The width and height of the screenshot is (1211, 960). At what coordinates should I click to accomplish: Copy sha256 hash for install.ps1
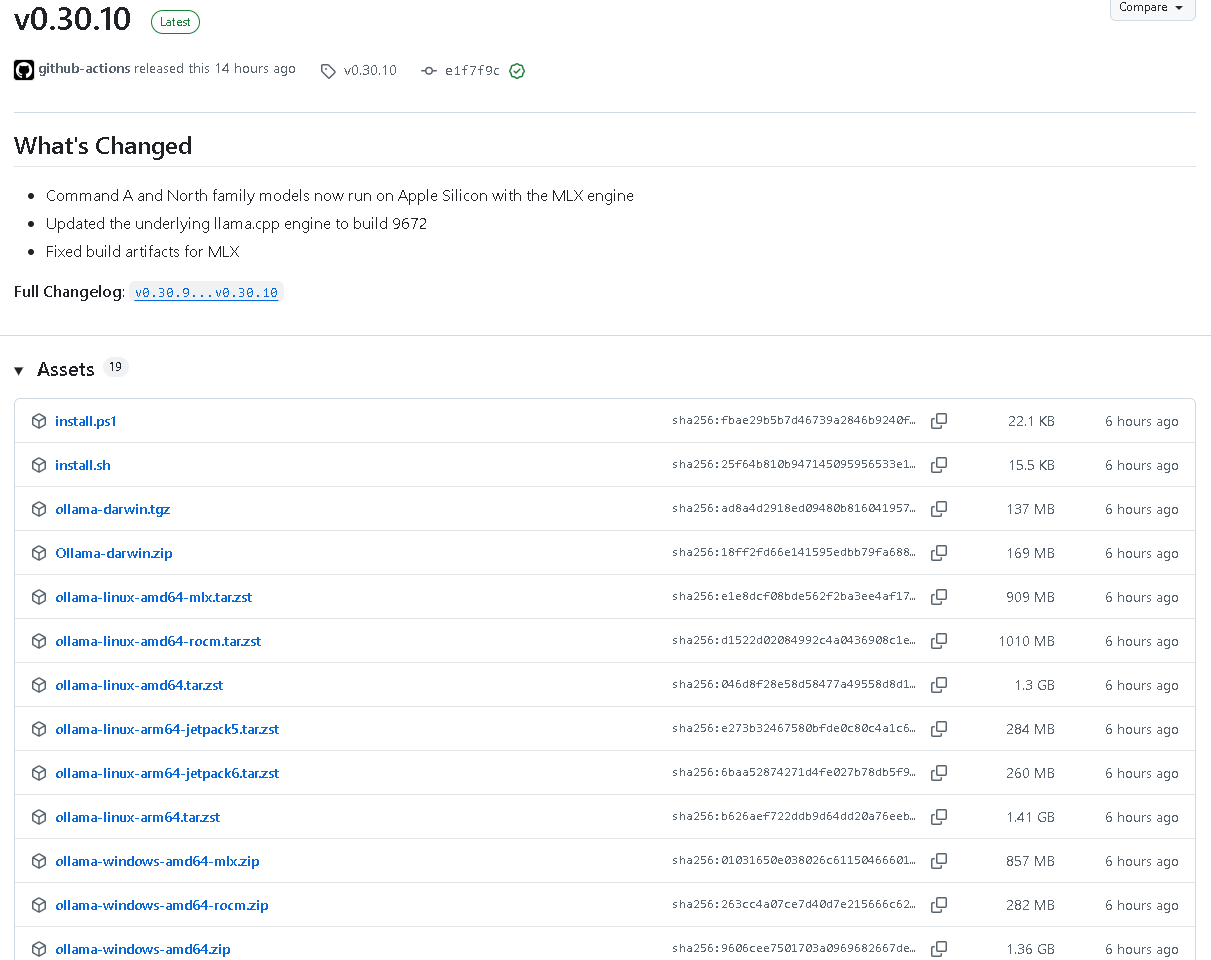point(939,421)
